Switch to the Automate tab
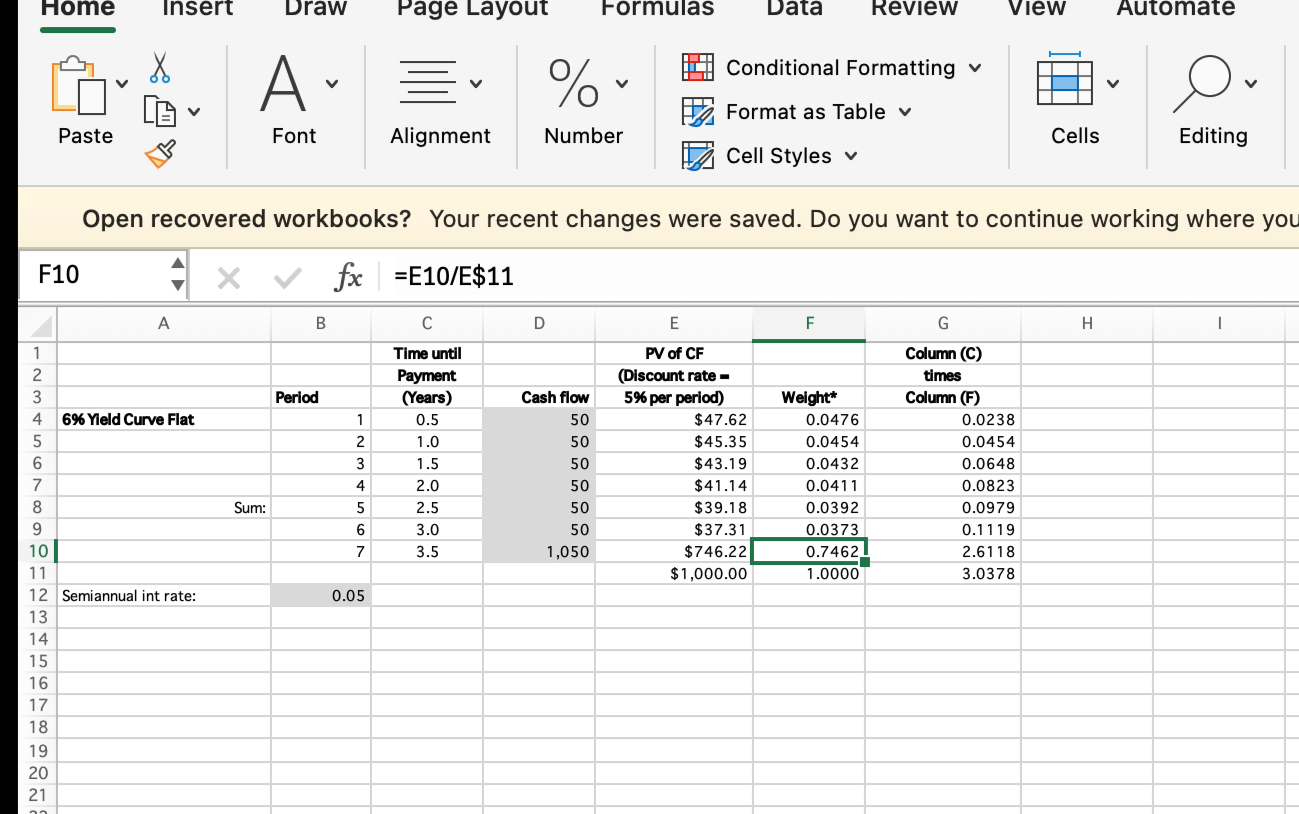This screenshot has height=814, width=1299. point(1175,8)
